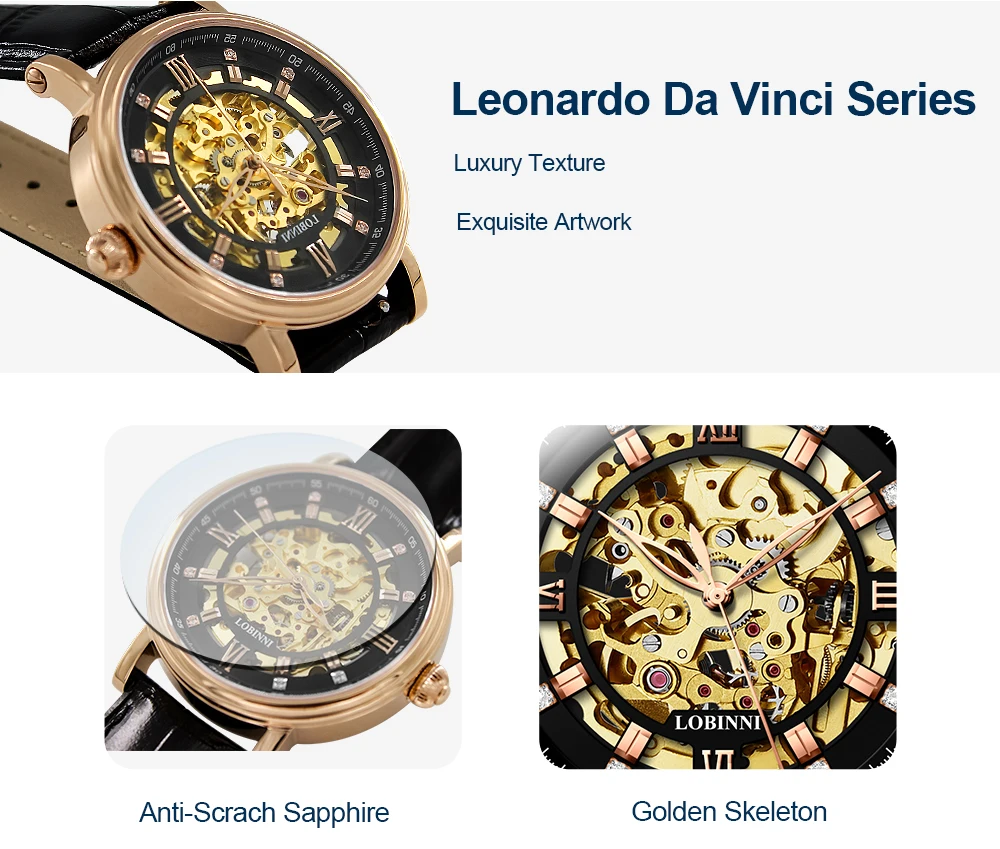Click the LOBINNI logo in skeleton close-up
Image resolution: width=1000 pixels, height=849 pixels.
tap(718, 722)
